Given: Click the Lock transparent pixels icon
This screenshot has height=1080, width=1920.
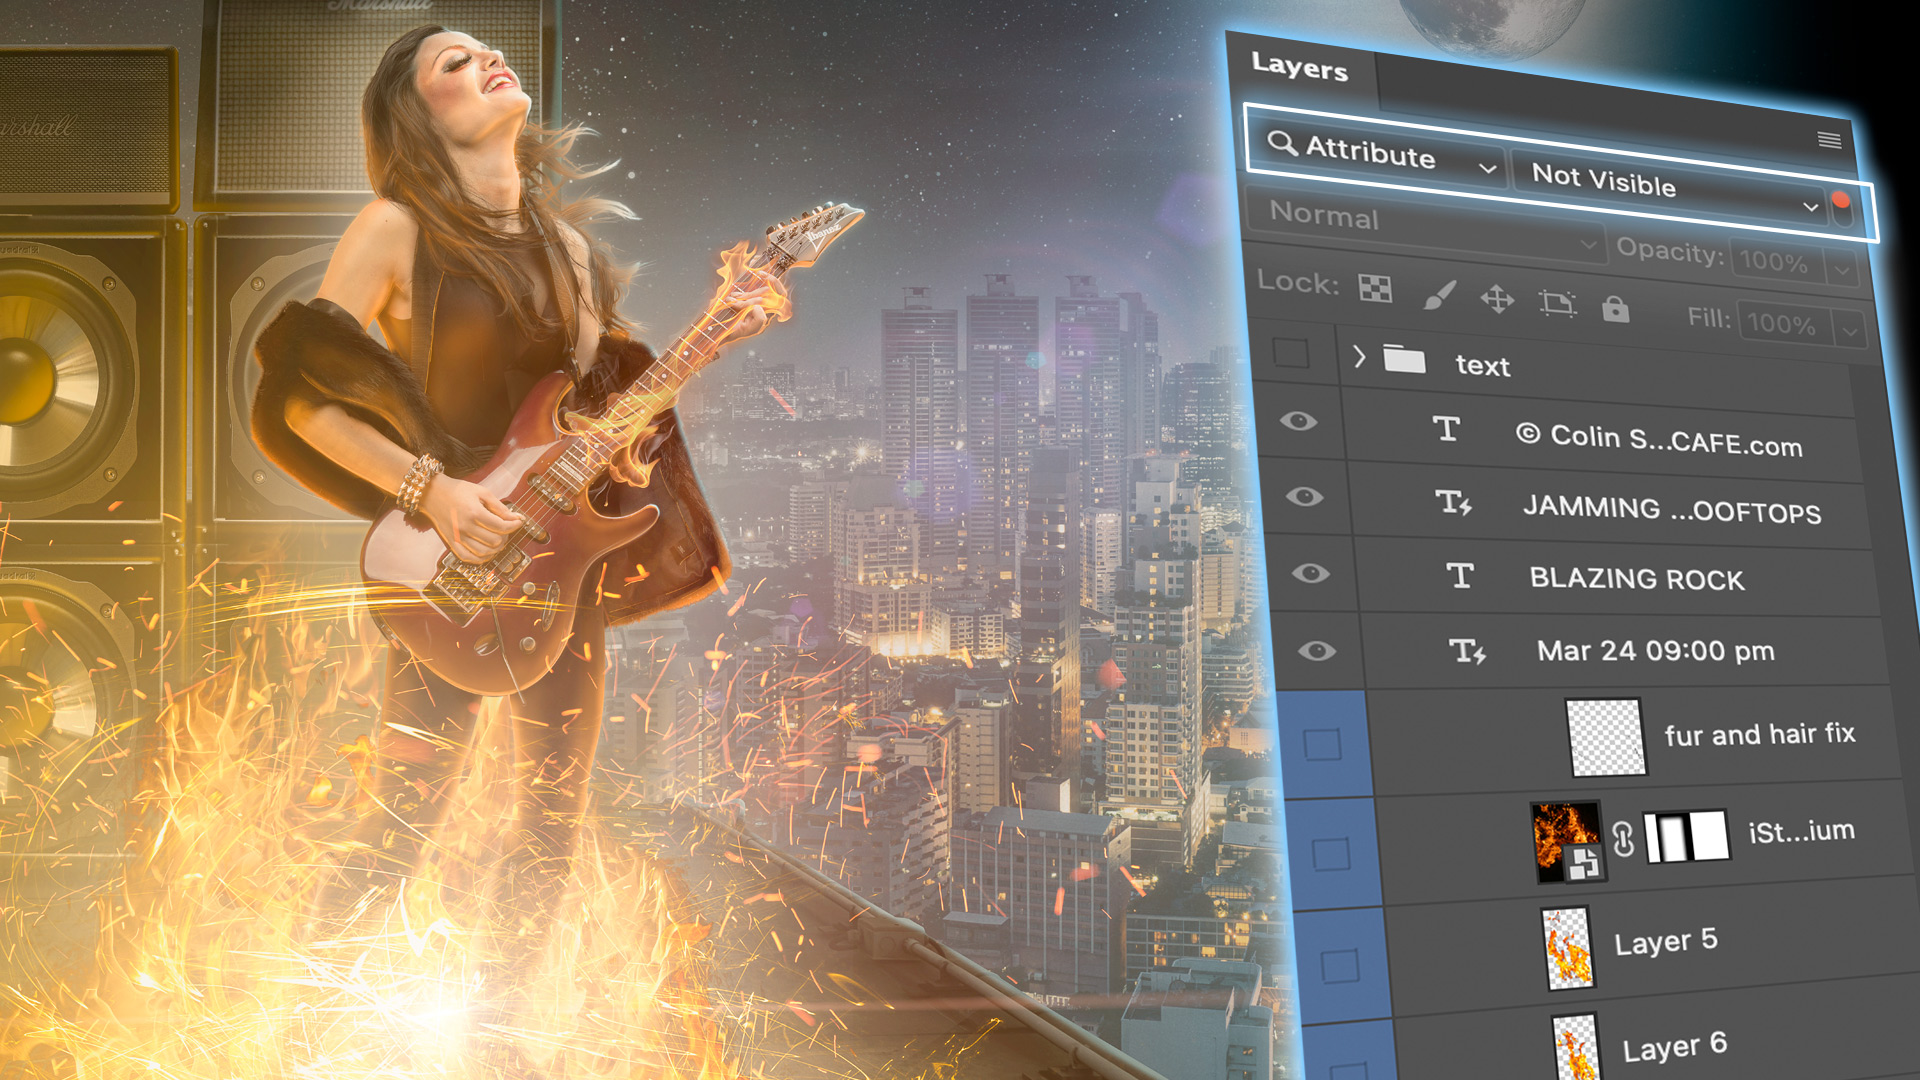Looking at the screenshot, I should click(x=1376, y=290).
